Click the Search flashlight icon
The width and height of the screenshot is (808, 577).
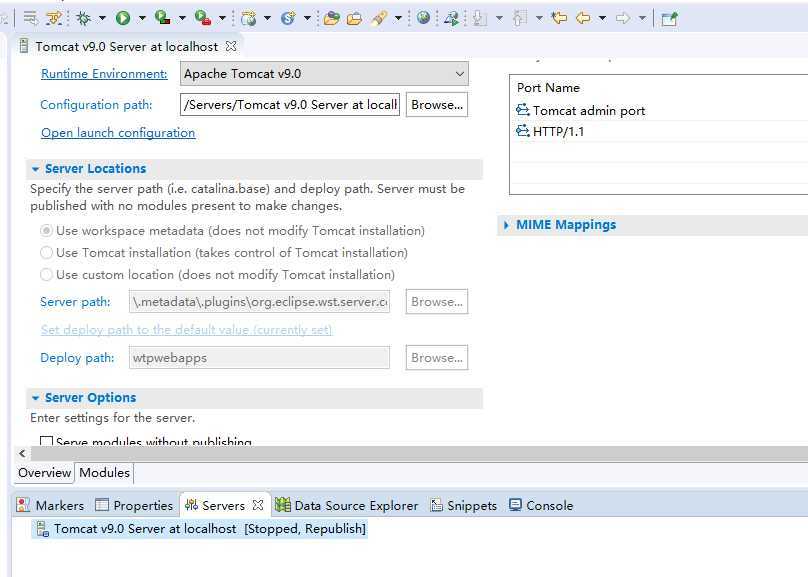tap(379, 19)
